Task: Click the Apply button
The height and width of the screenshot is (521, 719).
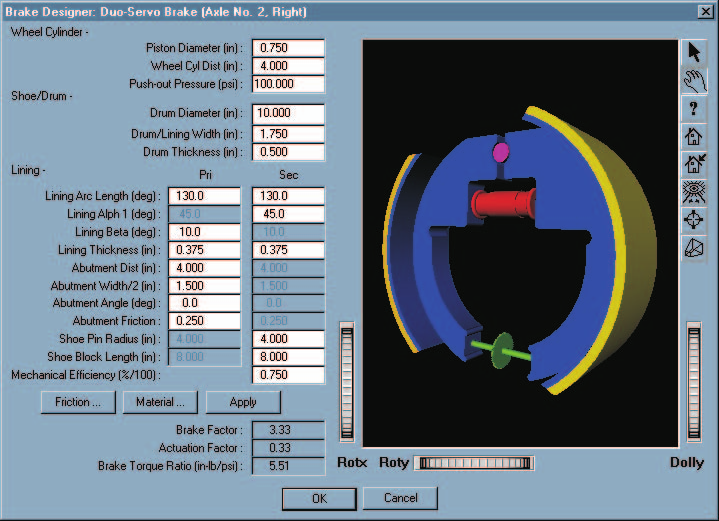Action: [x=243, y=402]
